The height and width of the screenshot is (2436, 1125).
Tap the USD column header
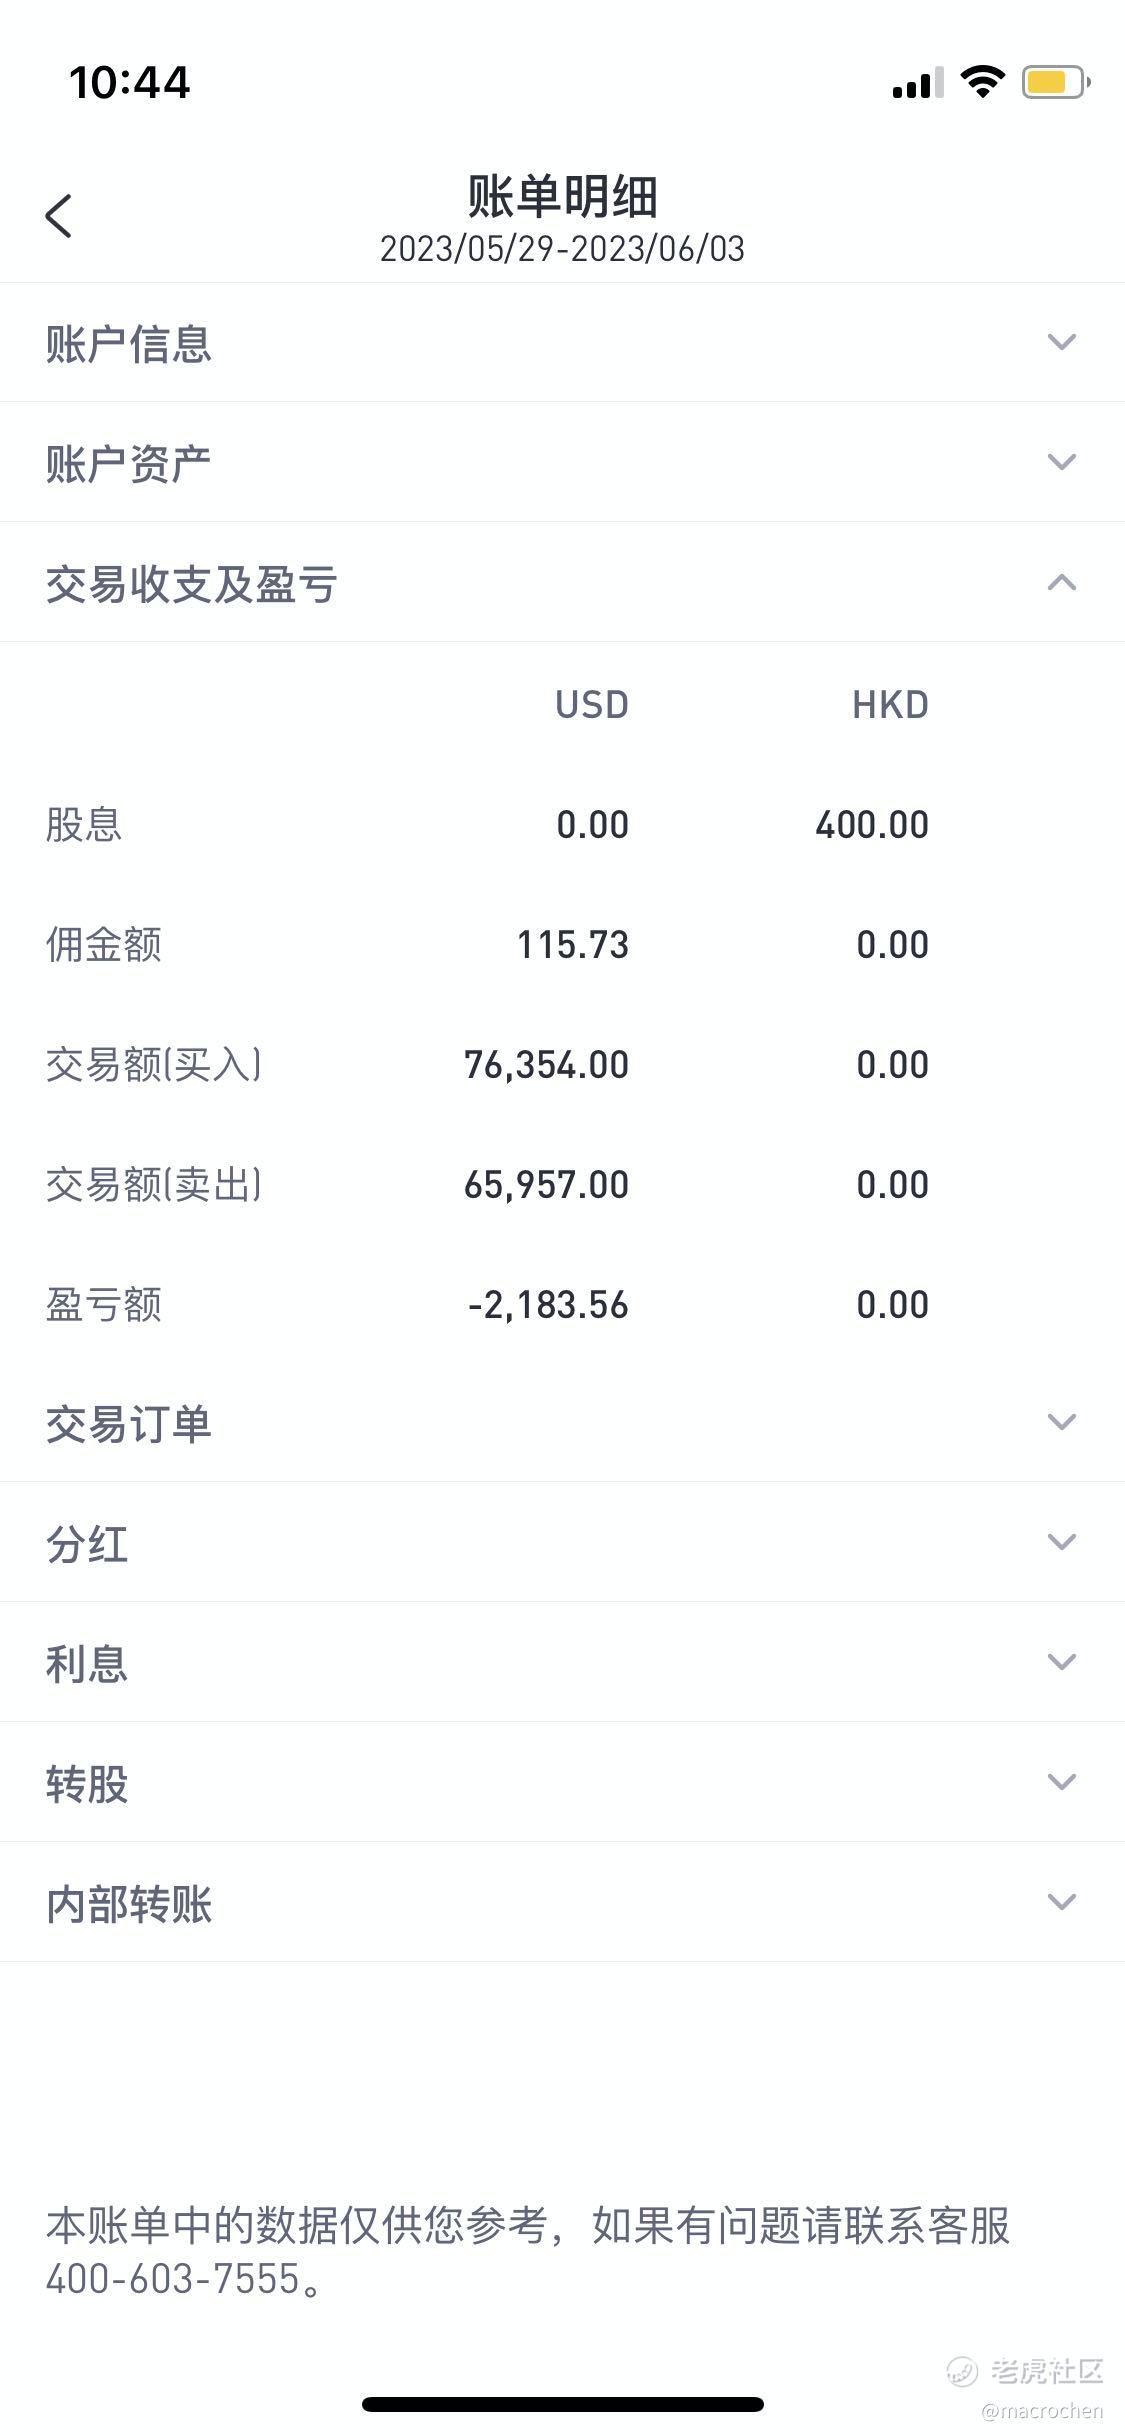click(592, 705)
